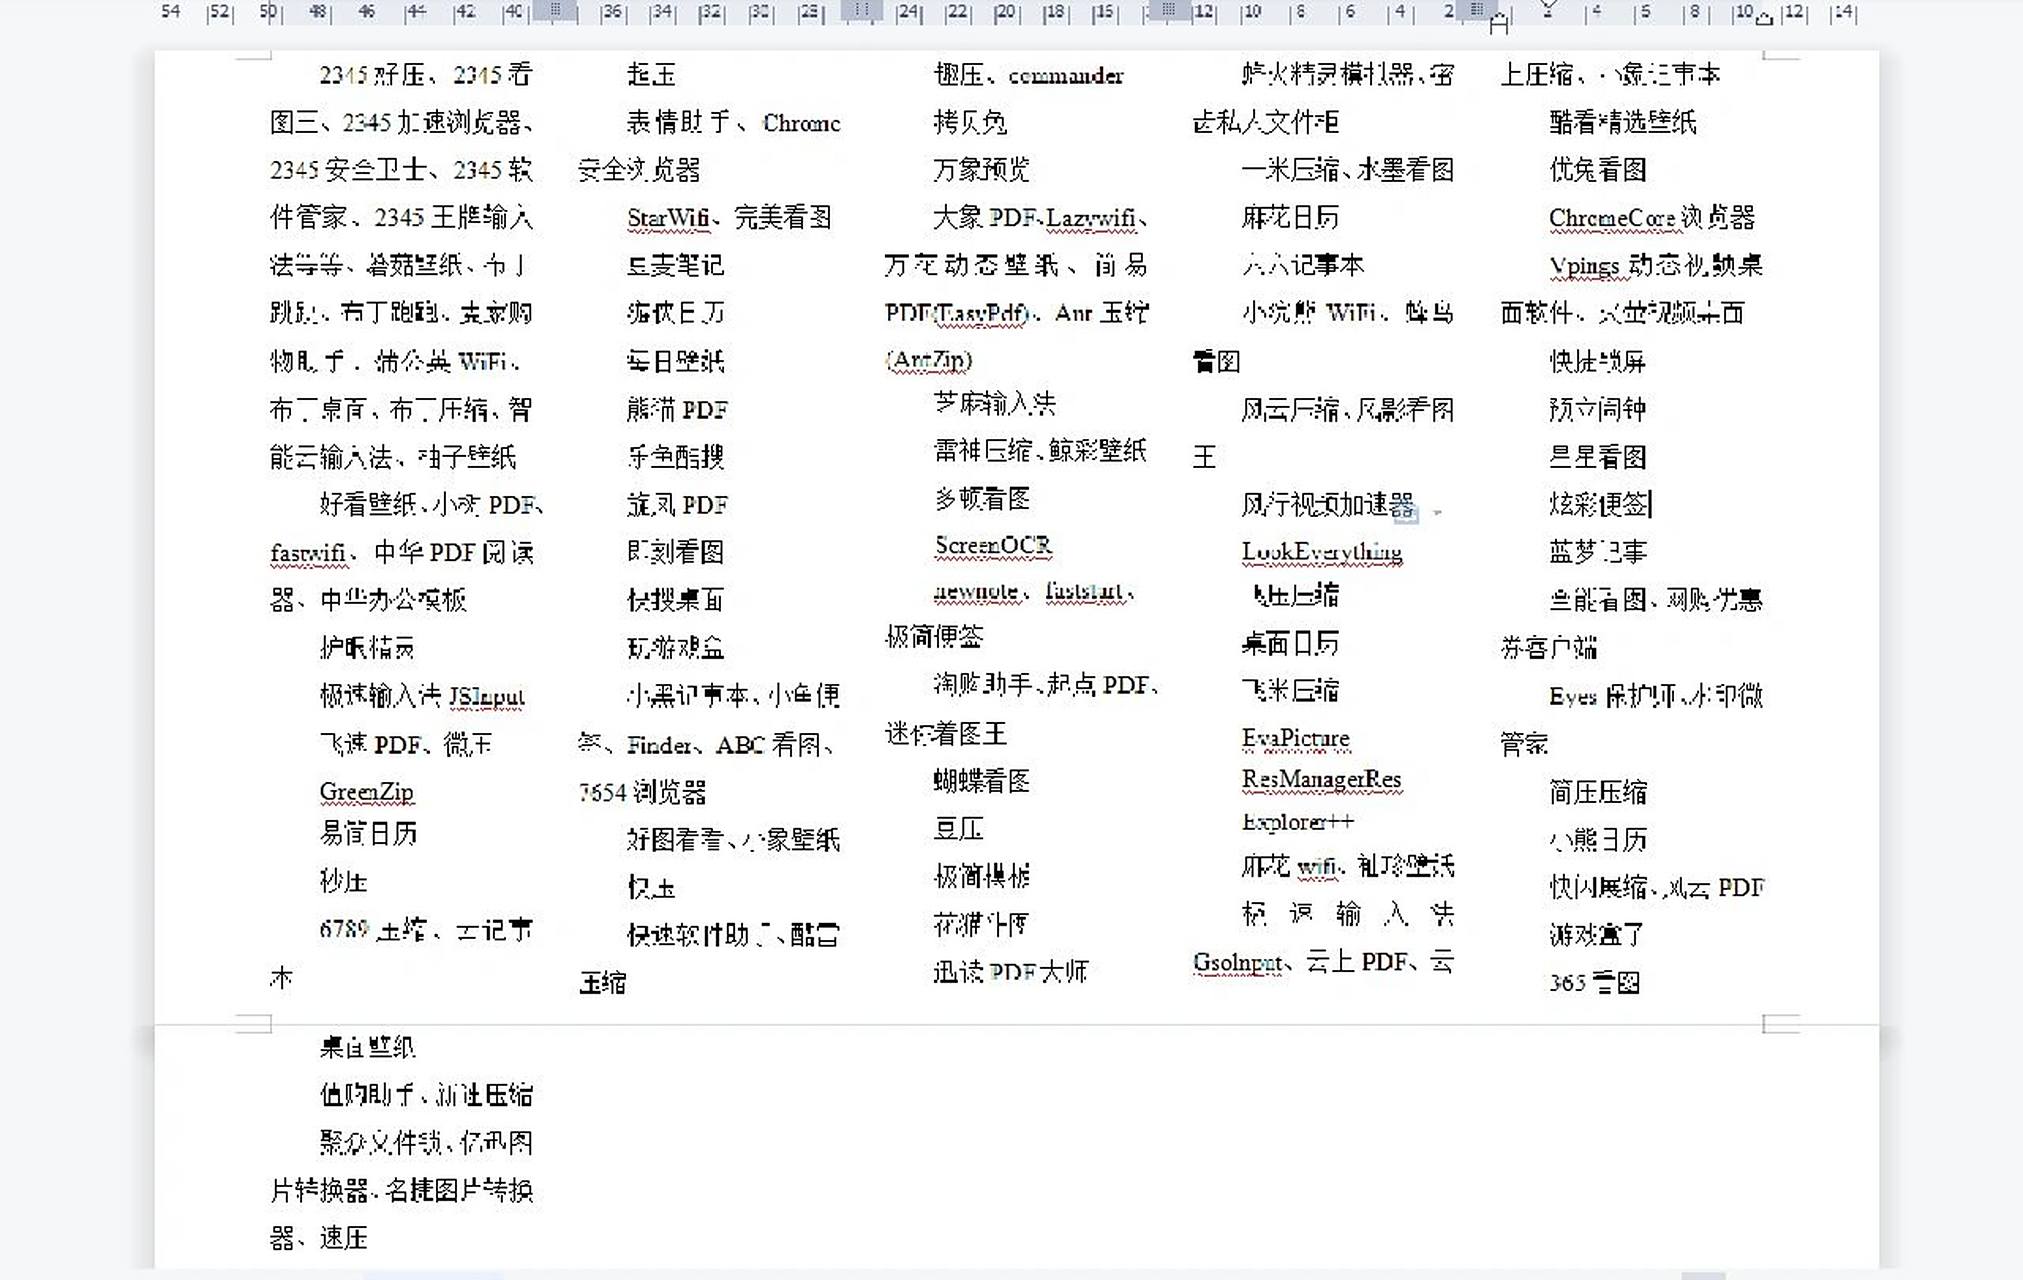Click the text 迷你看图王

(946, 735)
